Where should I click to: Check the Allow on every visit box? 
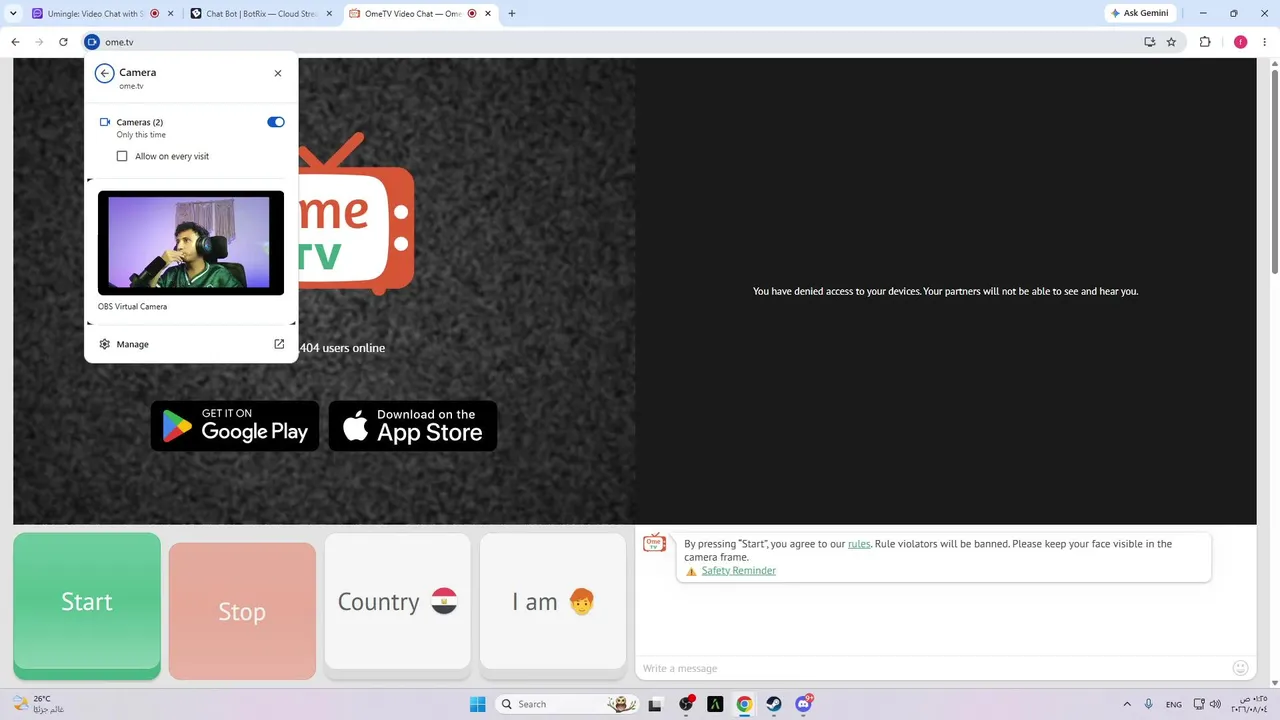pos(122,156)
